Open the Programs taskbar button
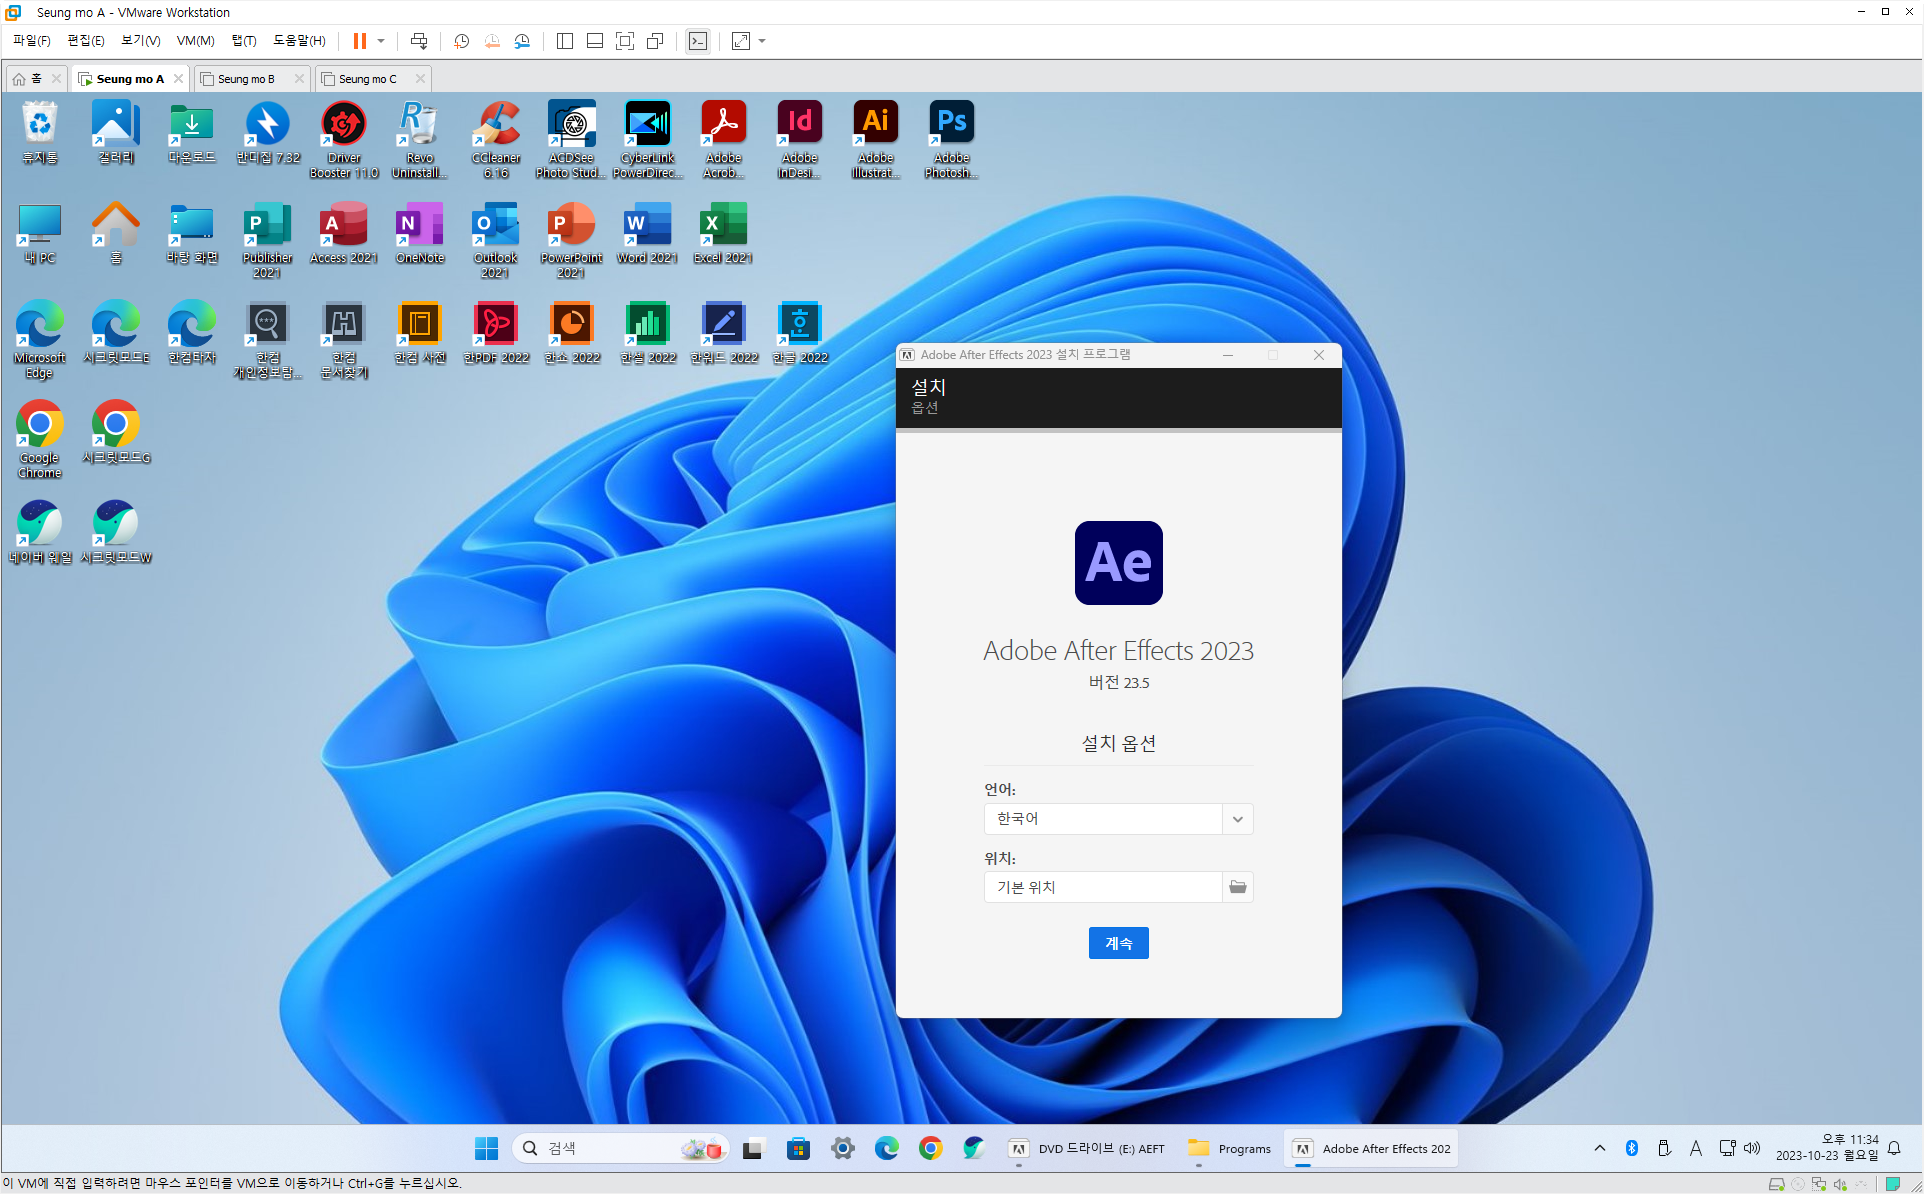The height and width of the screenshot is (1194, 1924). click(1230, 1149)
